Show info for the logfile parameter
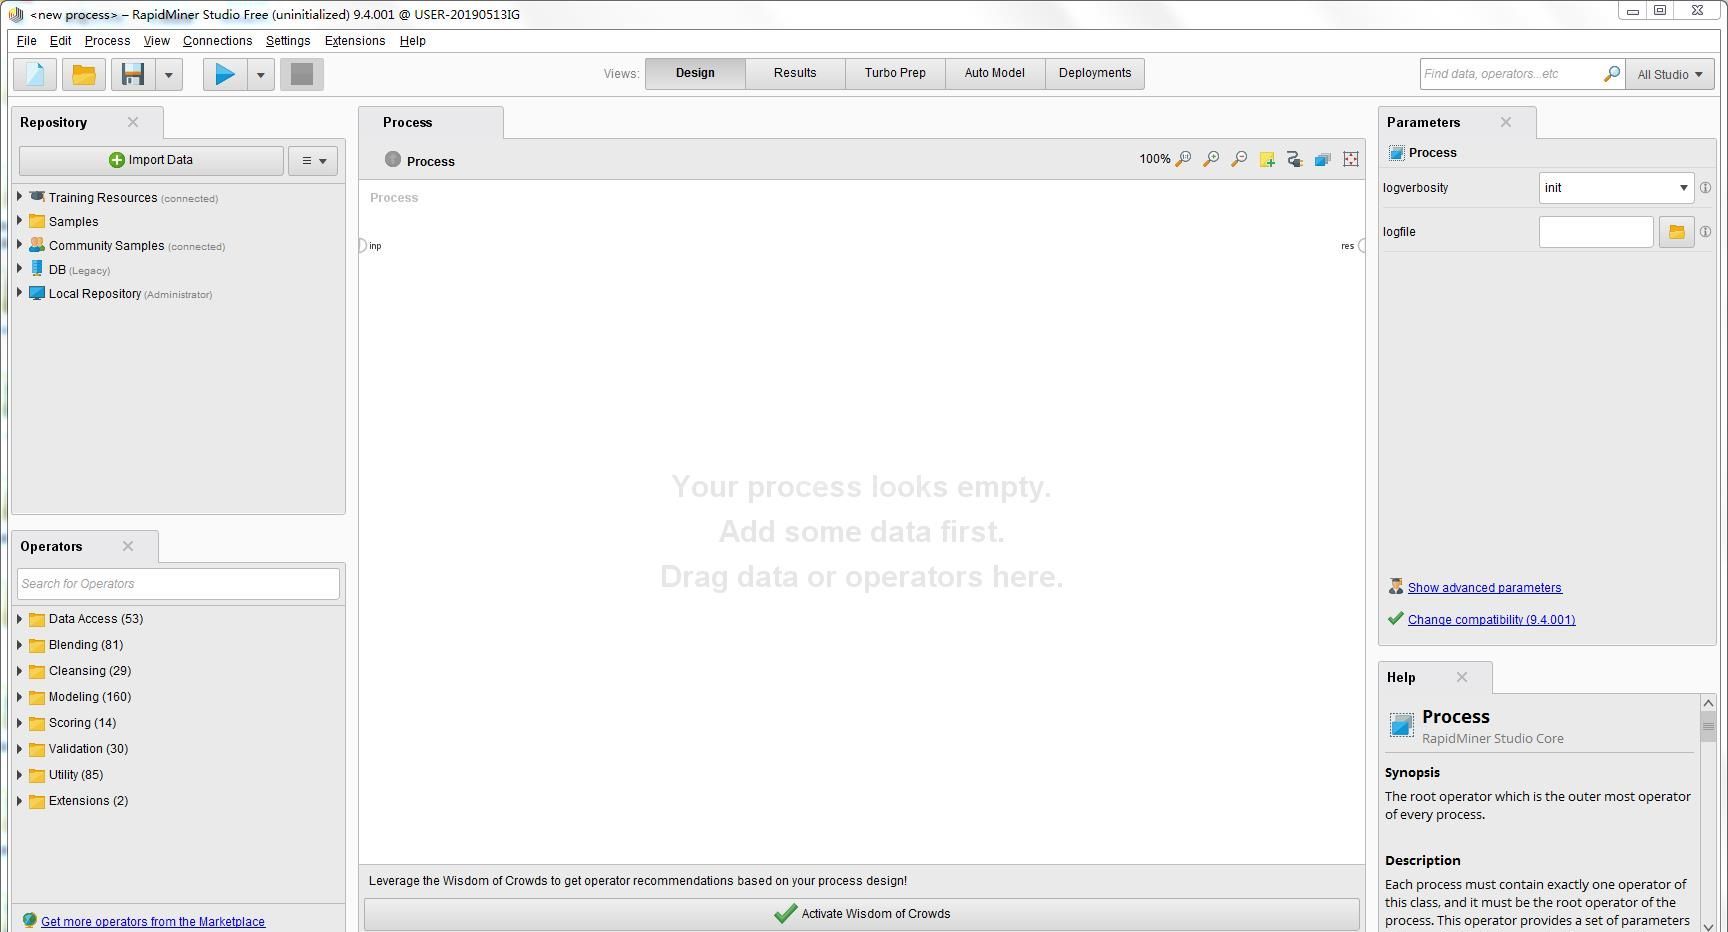The width and height of the screenshot is (1728, 932). point(1705,232)
